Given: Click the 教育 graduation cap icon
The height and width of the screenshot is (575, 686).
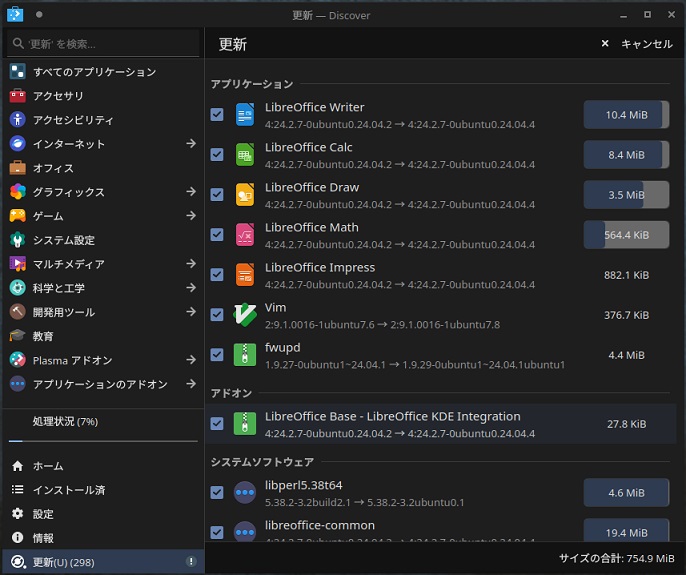Looking at the screenshot, I should [x=18, y=336].
